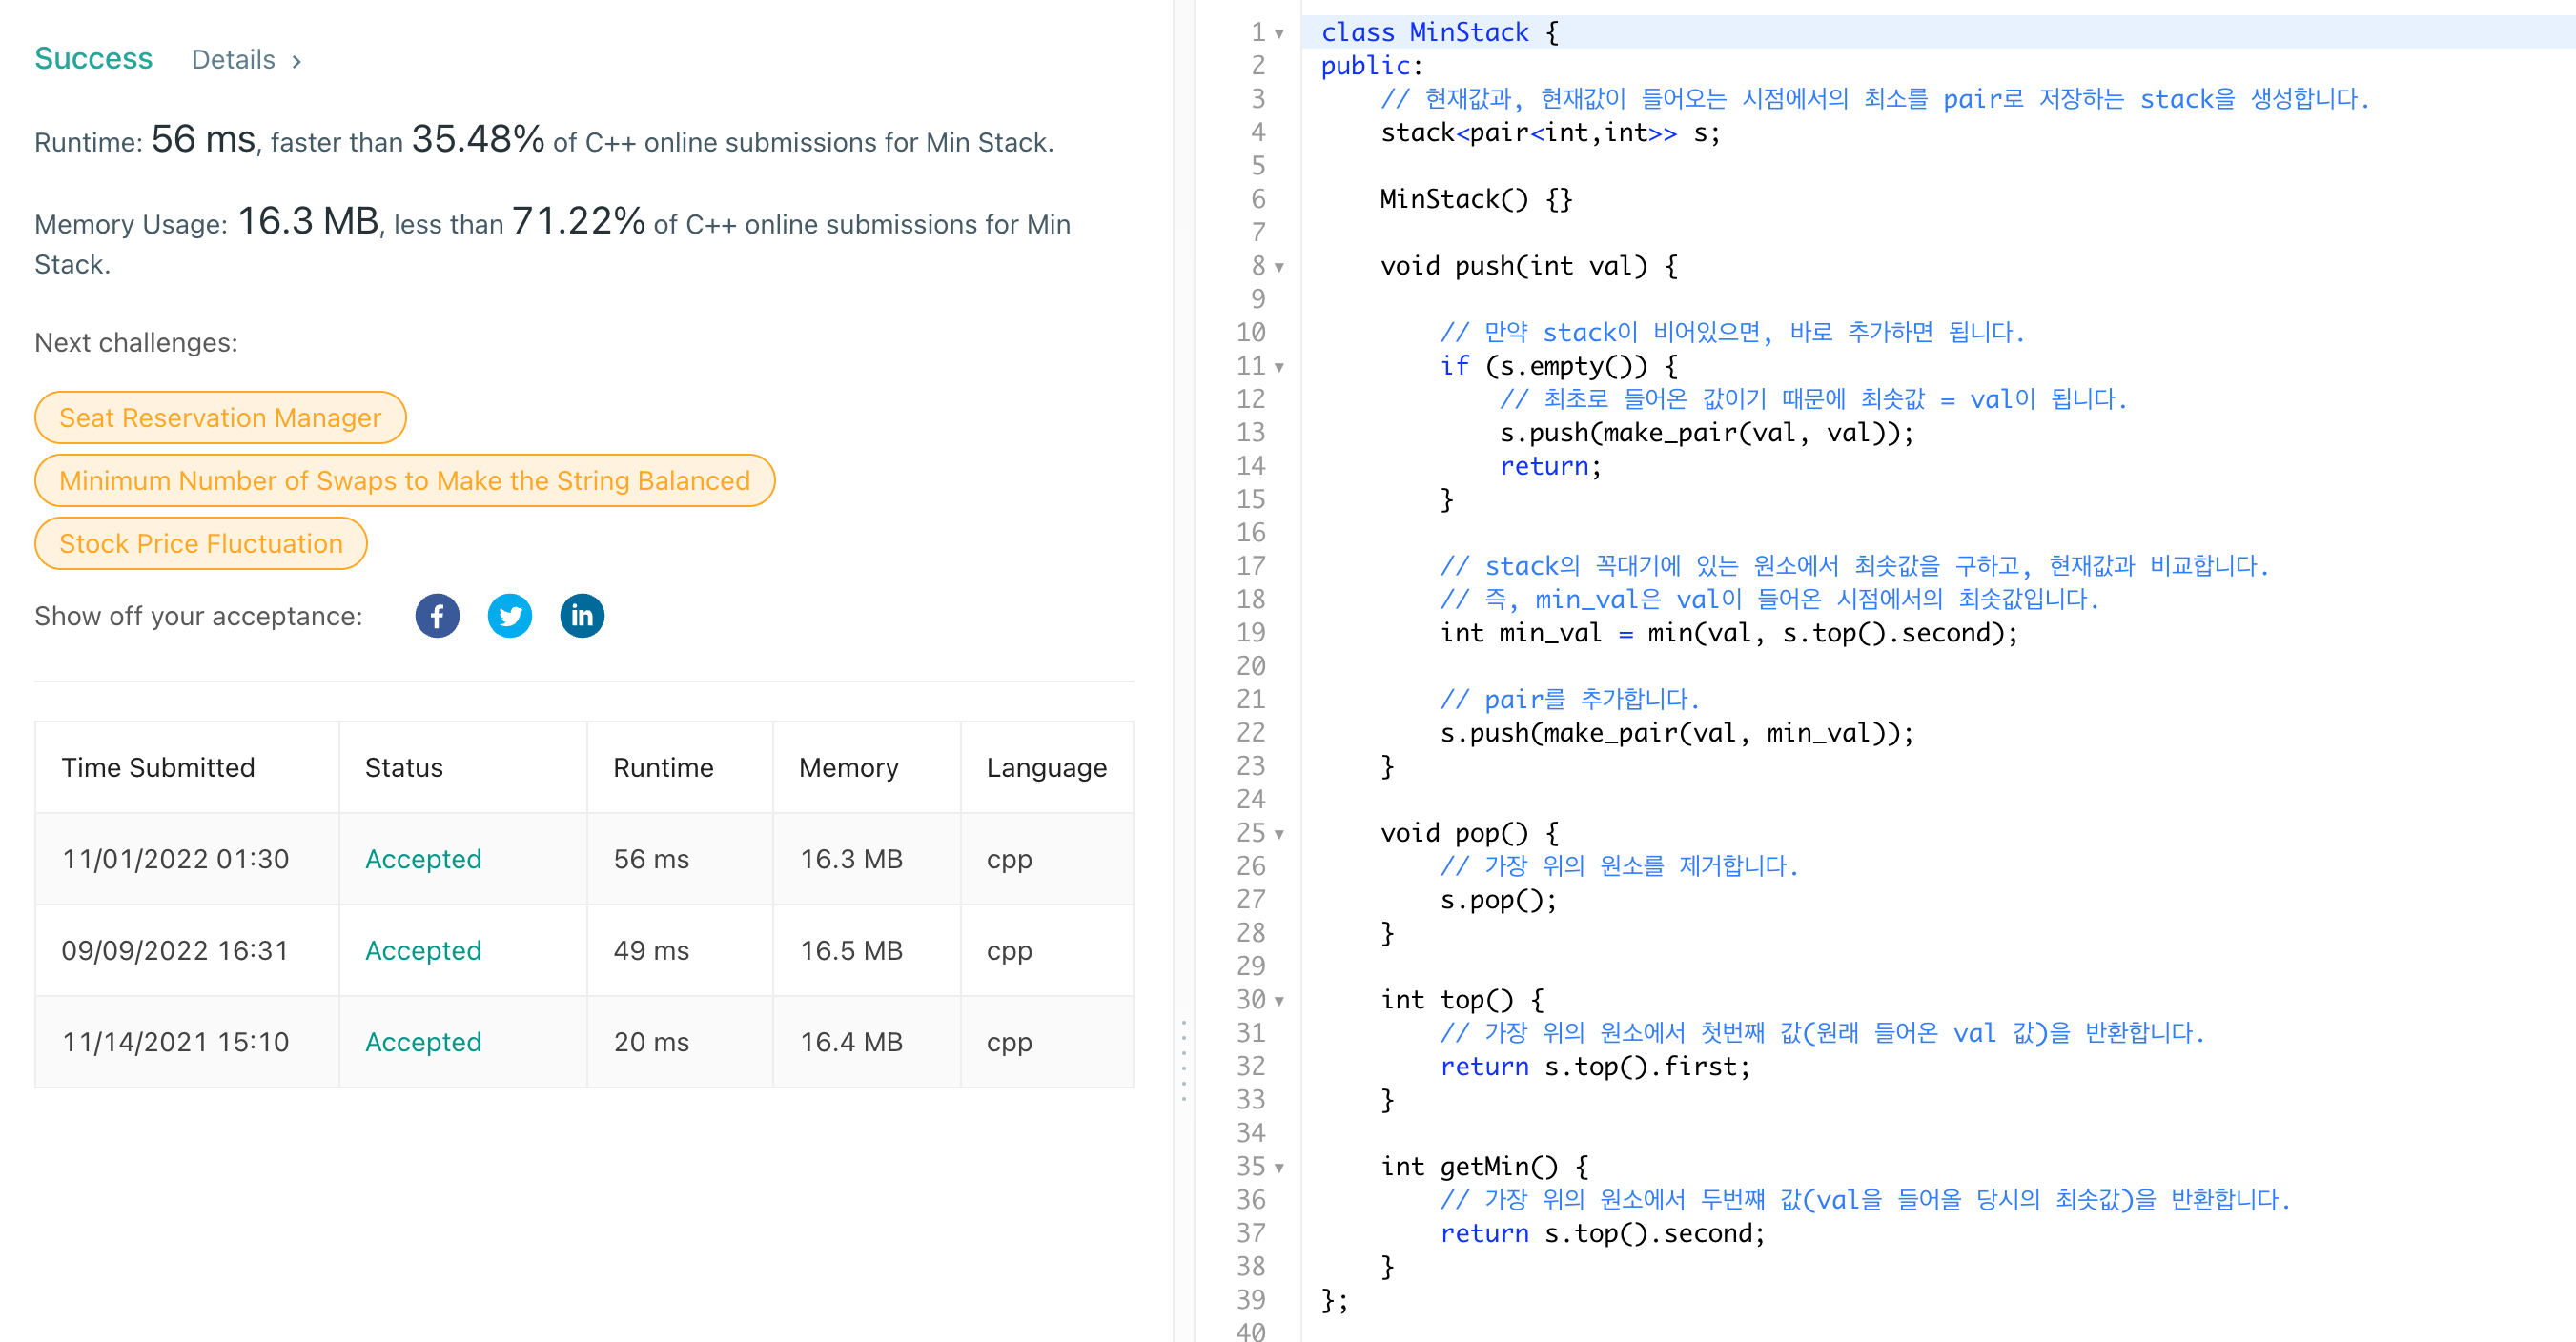Collapse pop function fold arrow at line 25
2576x1342 pixels.
(x=1279, y=834)
